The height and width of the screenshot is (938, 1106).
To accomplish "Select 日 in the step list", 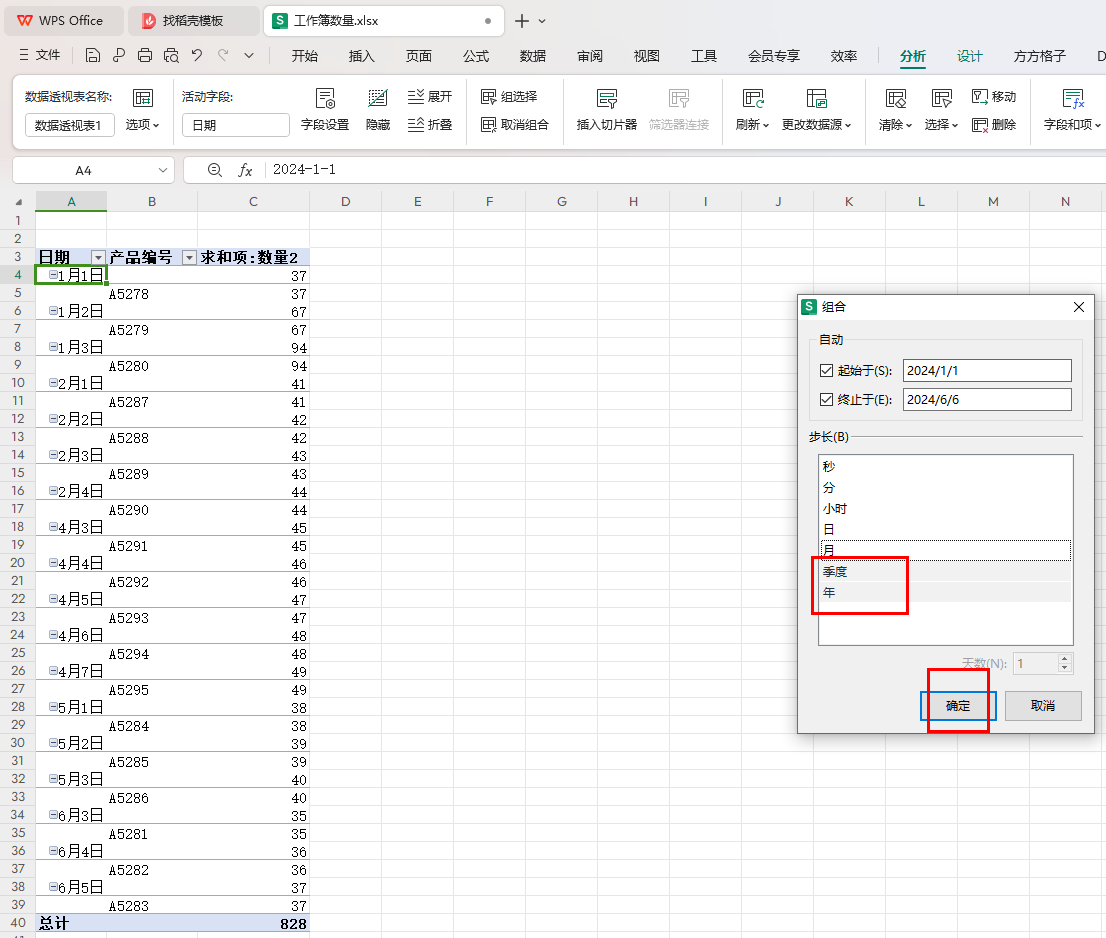I will [945, 529].
